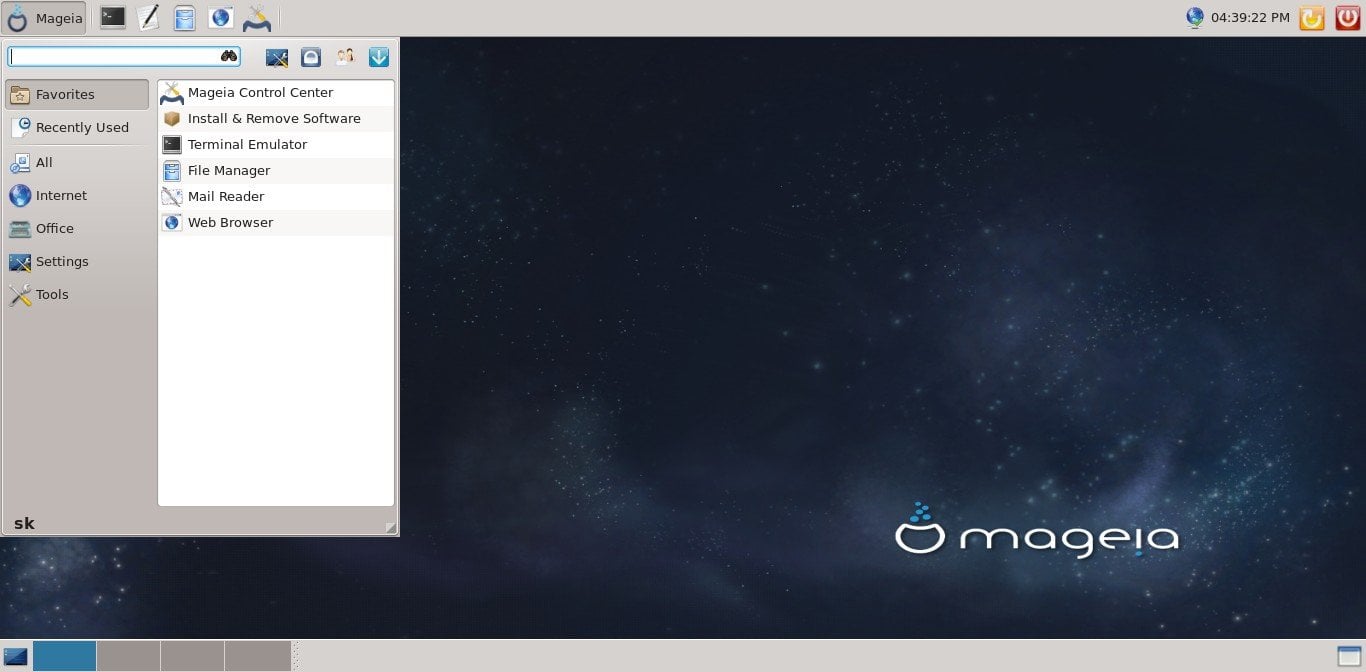The width and height of the screenshot is (1366, 672).
Task: Open the file manager panel launcher
Action: (185, 17)
